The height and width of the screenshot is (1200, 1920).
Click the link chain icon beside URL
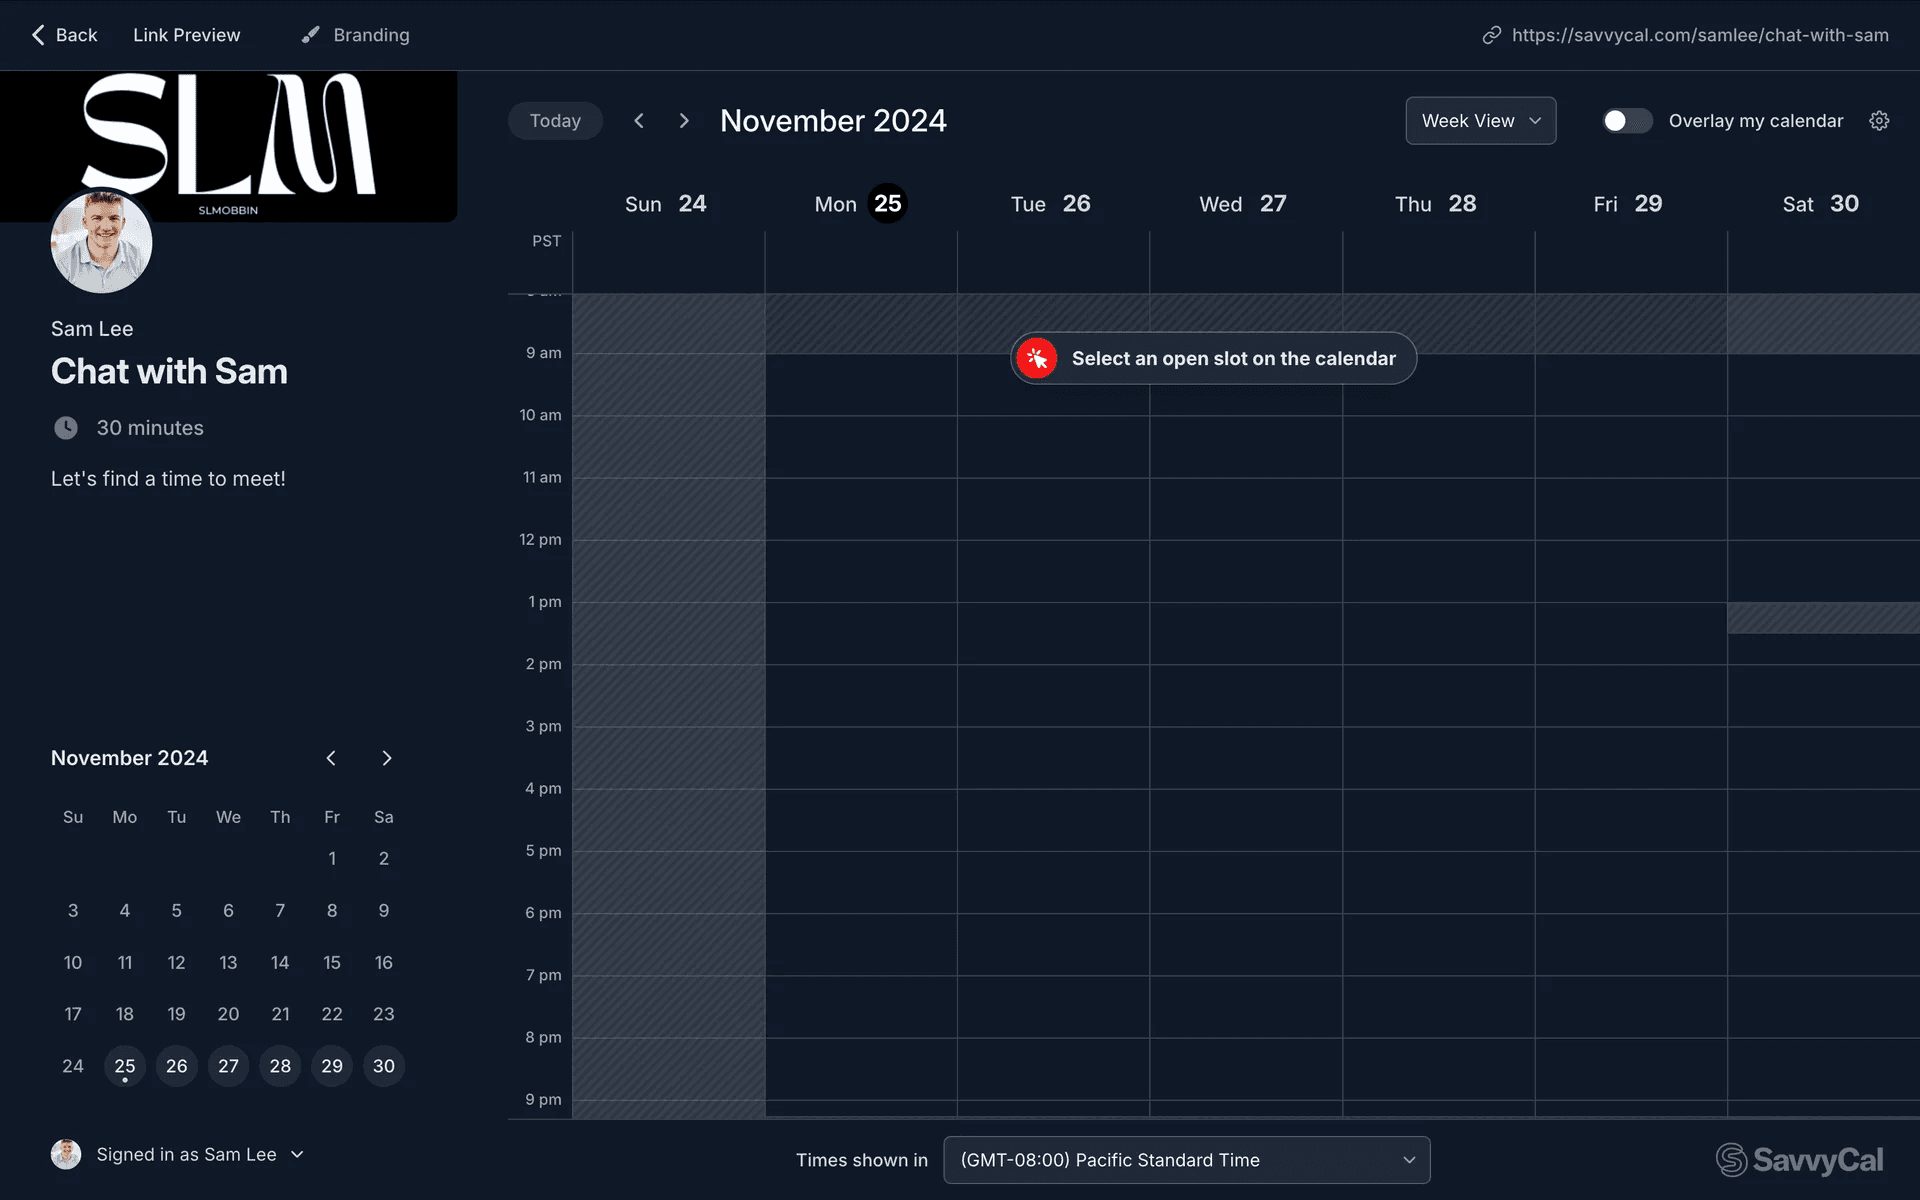(x=1491, y=35)
